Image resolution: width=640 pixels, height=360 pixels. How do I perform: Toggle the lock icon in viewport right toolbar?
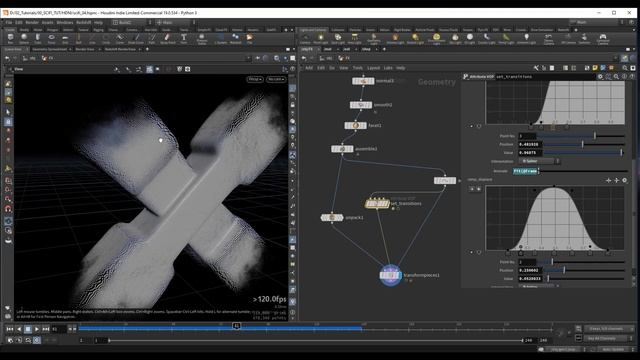pos(293,105)
